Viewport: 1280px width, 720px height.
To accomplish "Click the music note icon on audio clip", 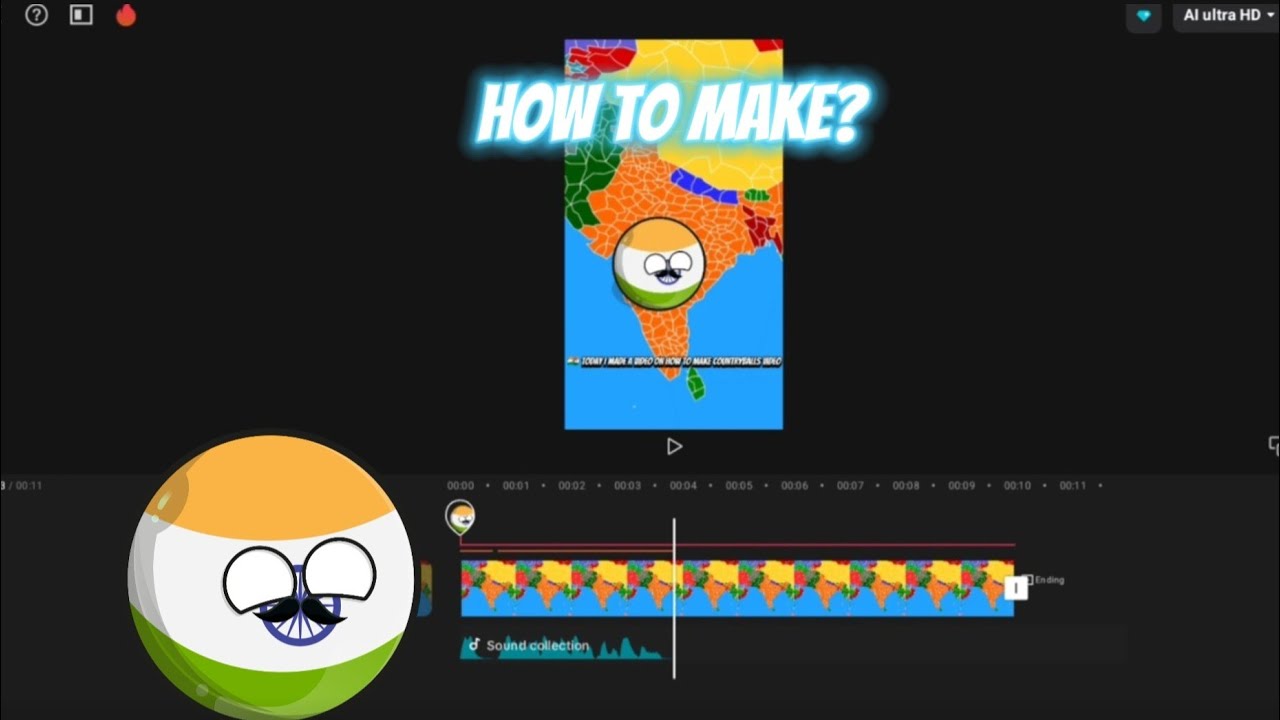I will [x=474, y=645].
